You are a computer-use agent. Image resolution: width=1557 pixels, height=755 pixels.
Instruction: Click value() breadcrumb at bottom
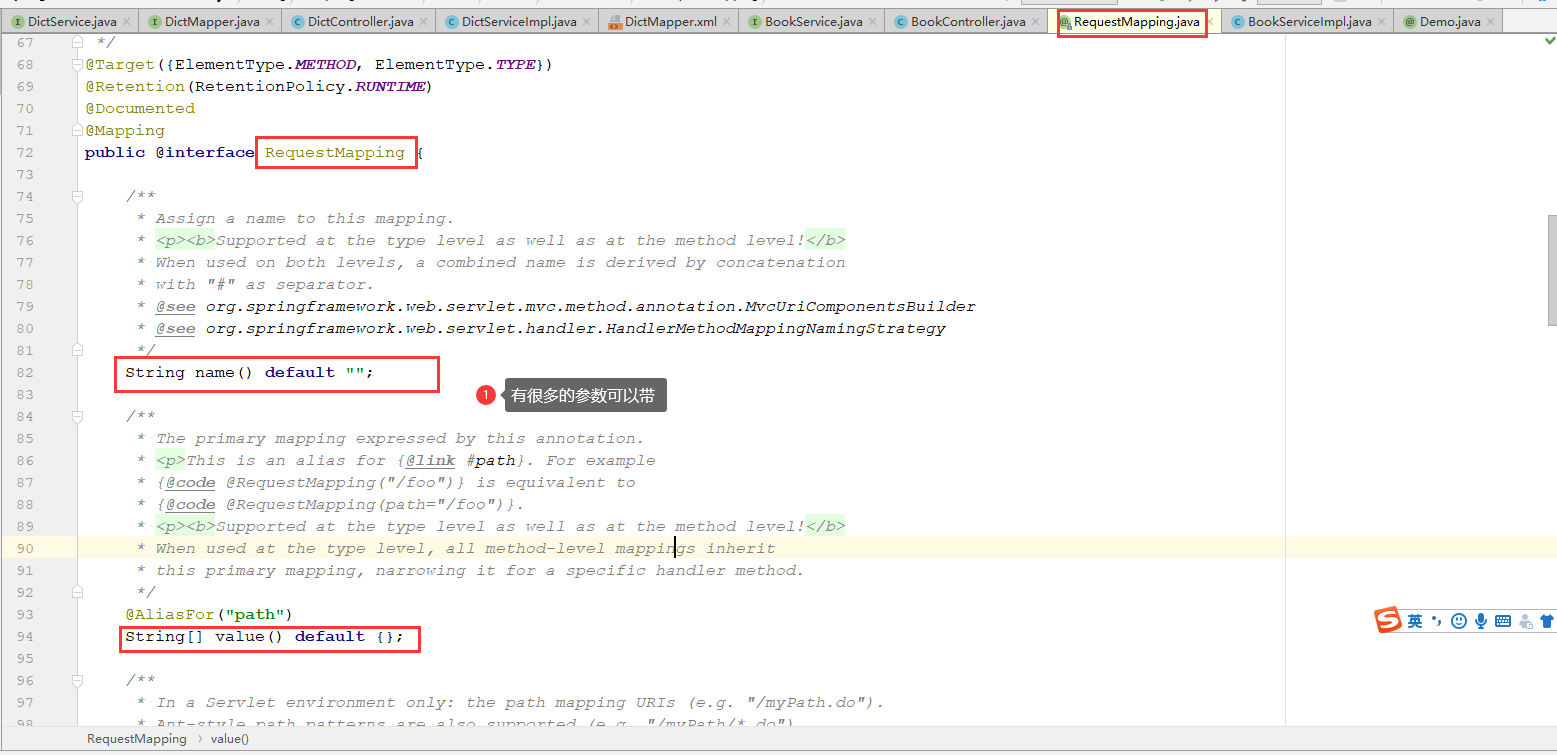point(230,739)
